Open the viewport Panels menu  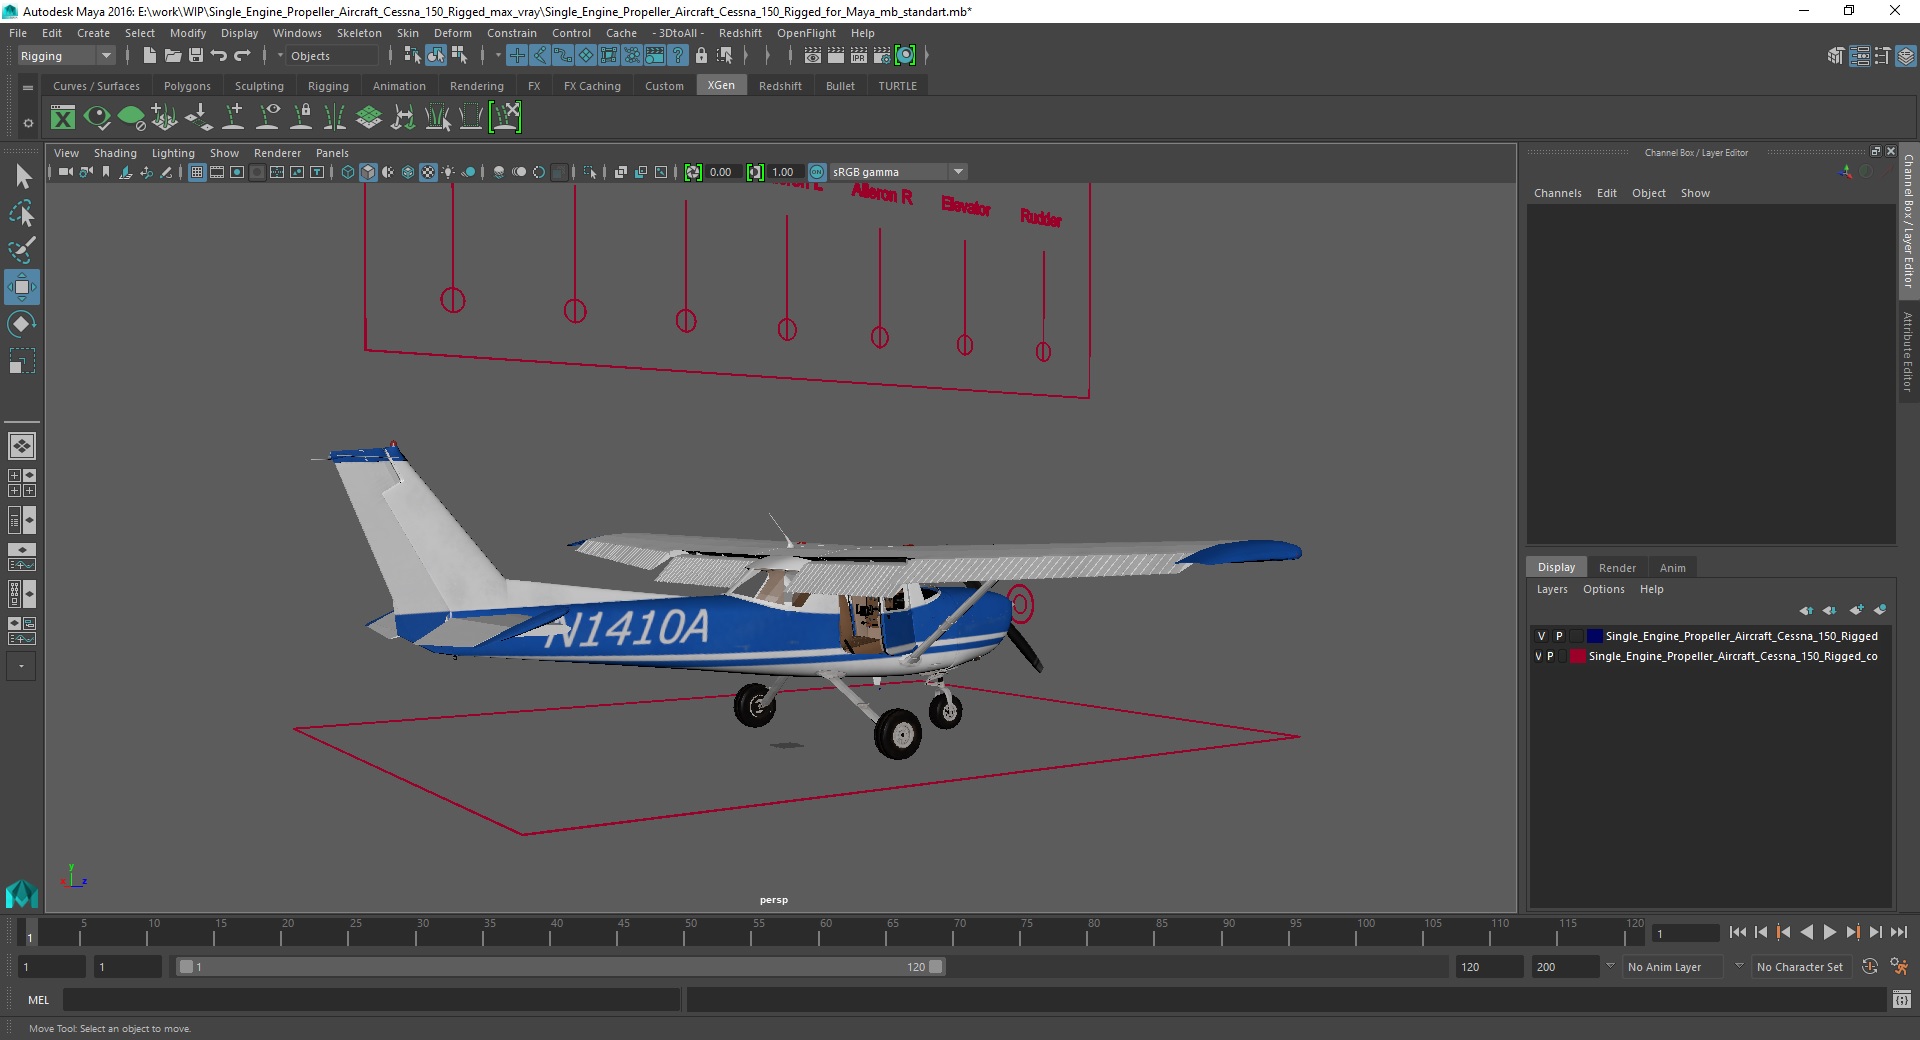332,153
